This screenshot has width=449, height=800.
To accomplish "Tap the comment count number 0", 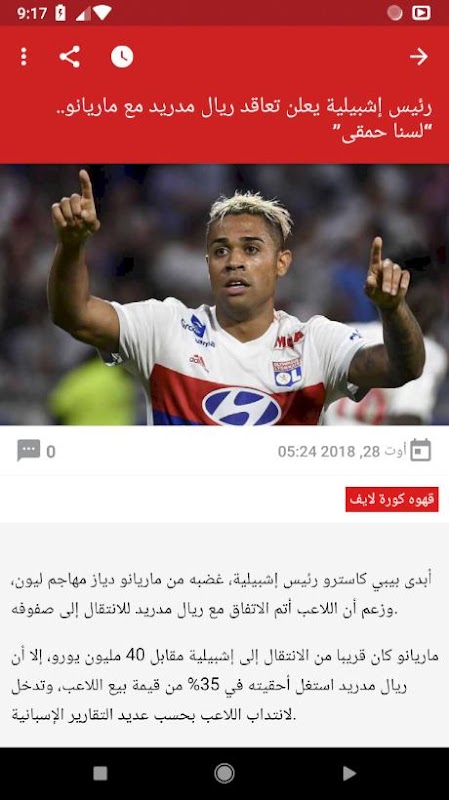I will pyautogui.click(x=51, y=452).
